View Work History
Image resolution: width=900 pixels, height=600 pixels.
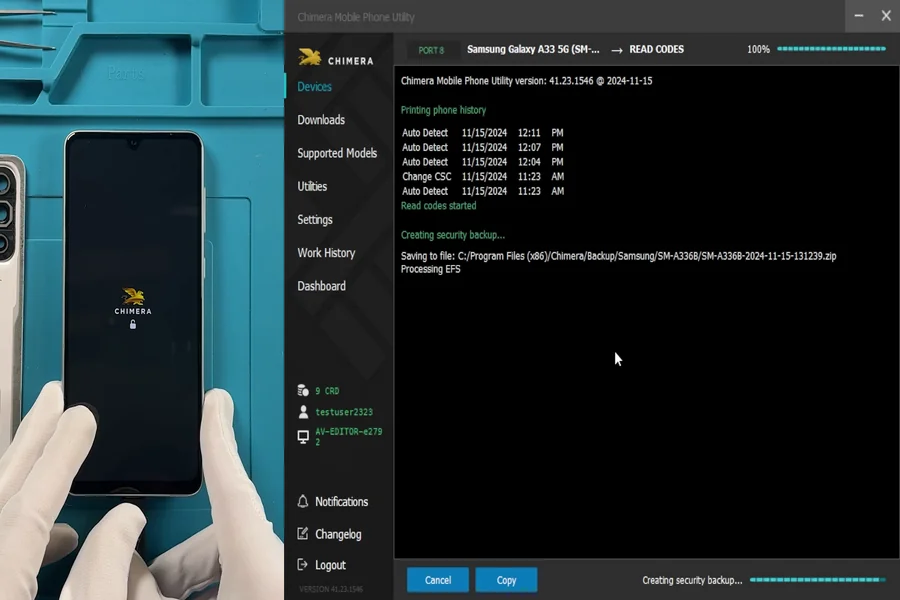click(x=326, y=253)
